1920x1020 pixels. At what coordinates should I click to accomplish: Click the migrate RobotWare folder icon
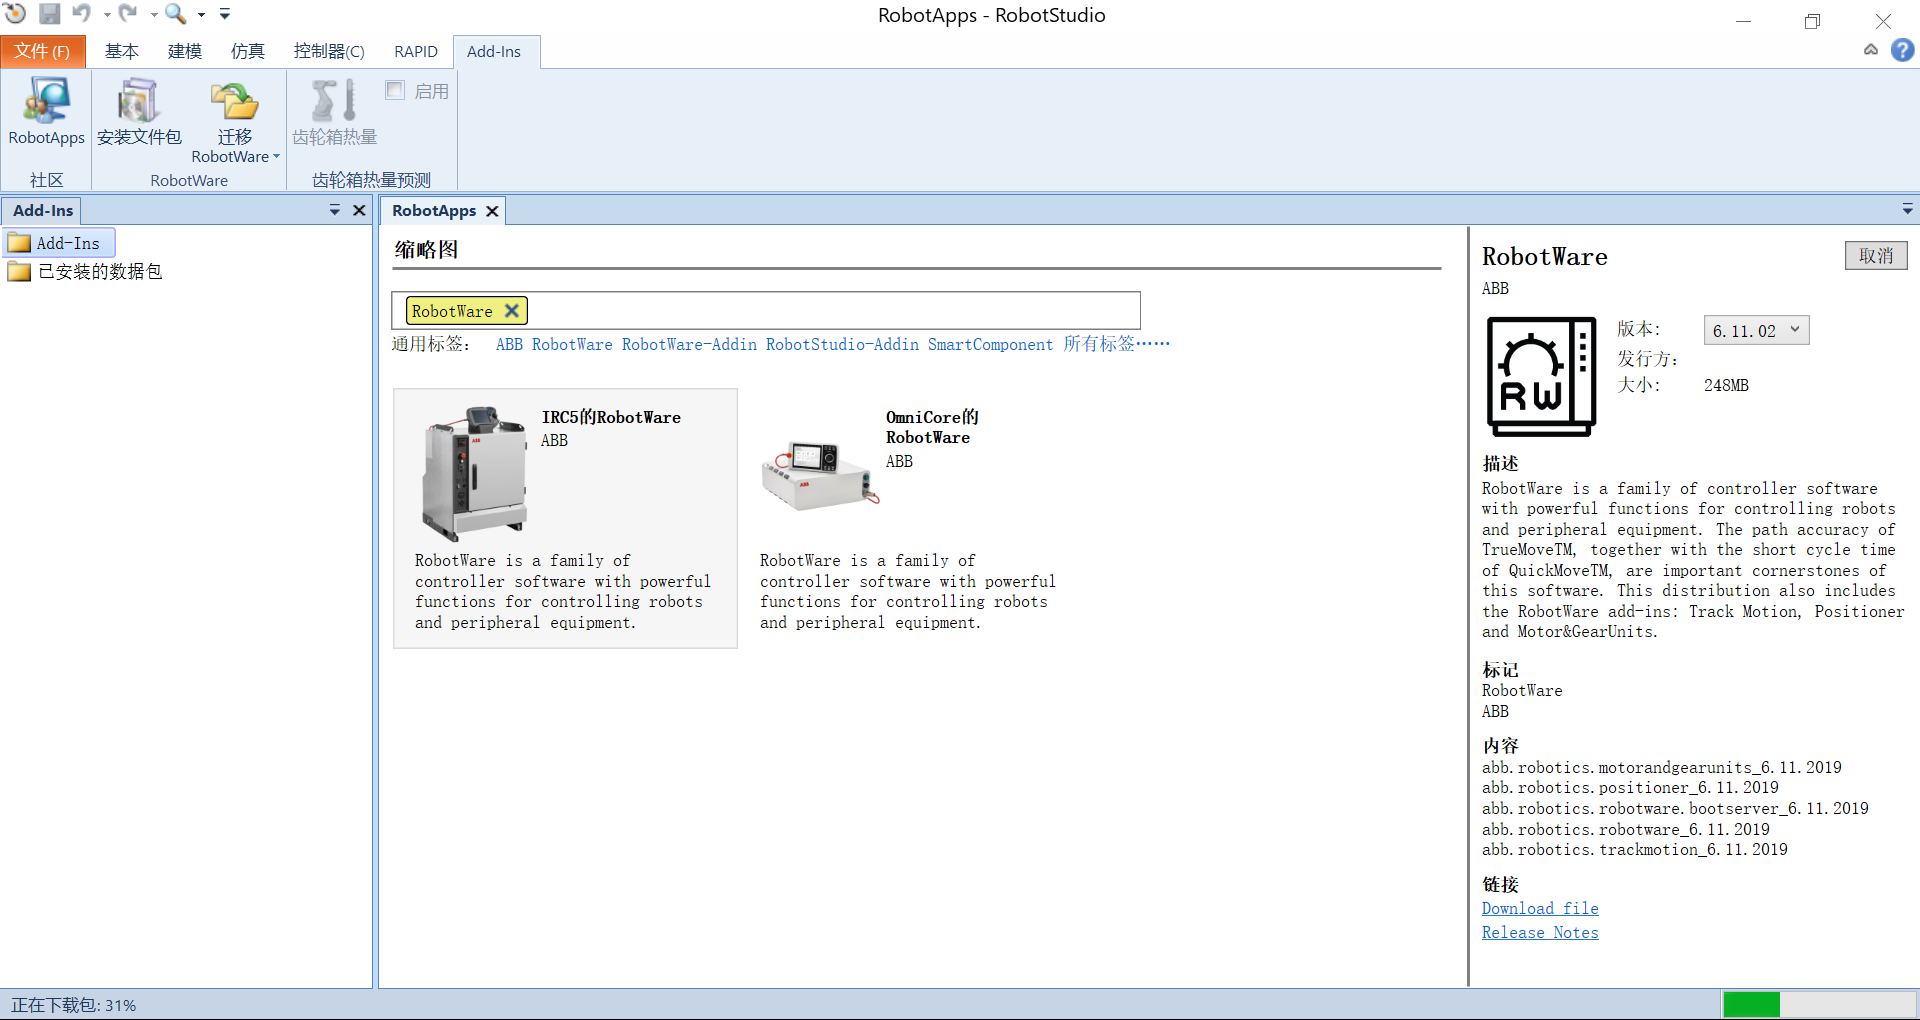[235, 100]
